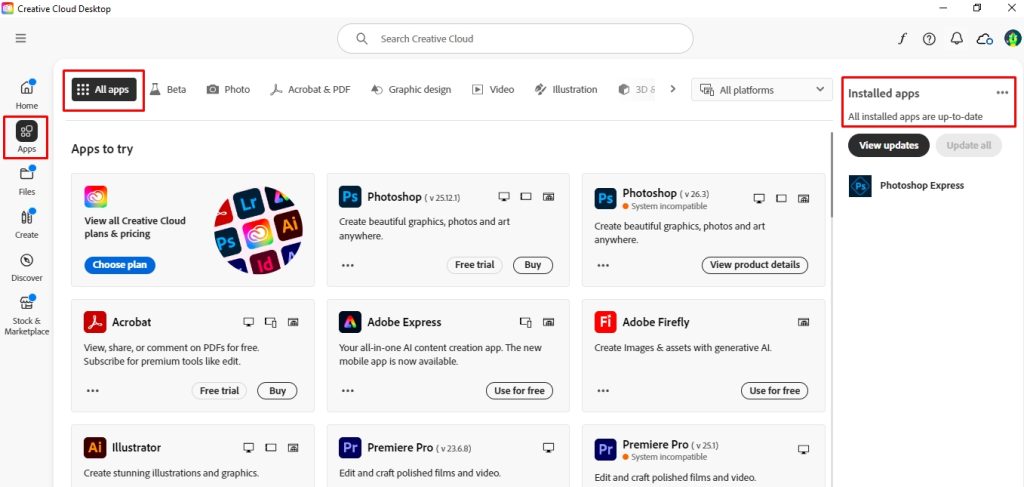Go to Home in sidebar
The height and width of the screenshot is (487, 1024).
pos(27,95)
